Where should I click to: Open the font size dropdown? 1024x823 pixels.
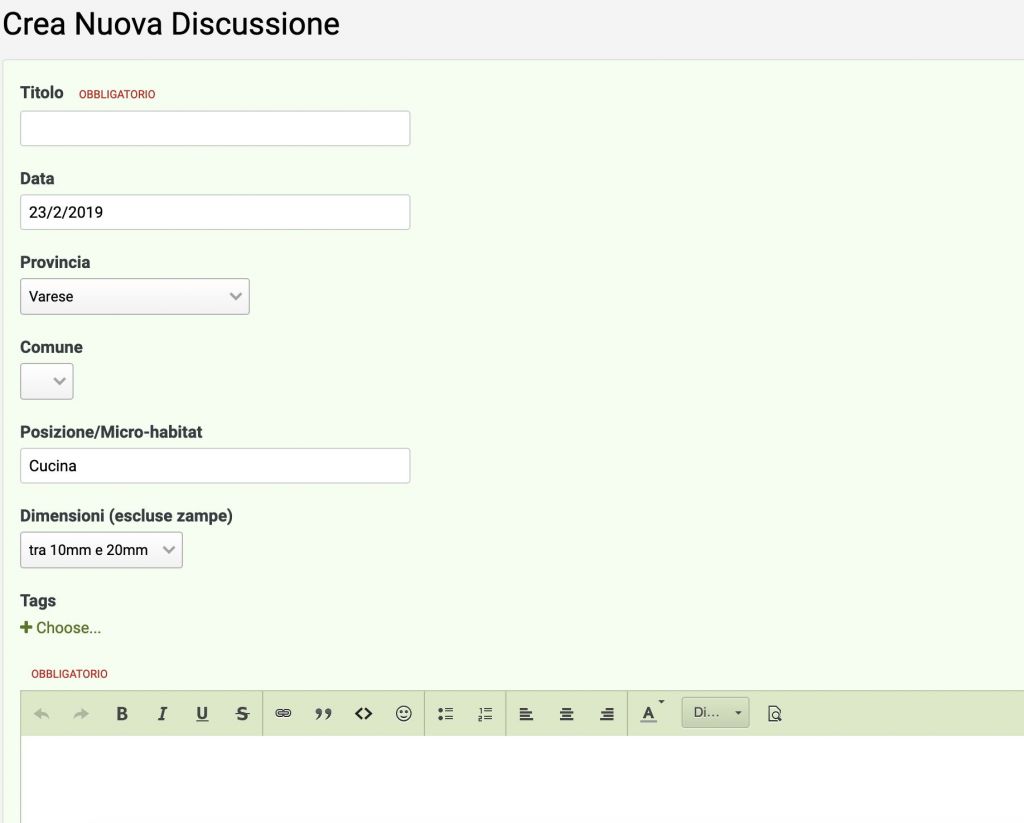point(715,713)
